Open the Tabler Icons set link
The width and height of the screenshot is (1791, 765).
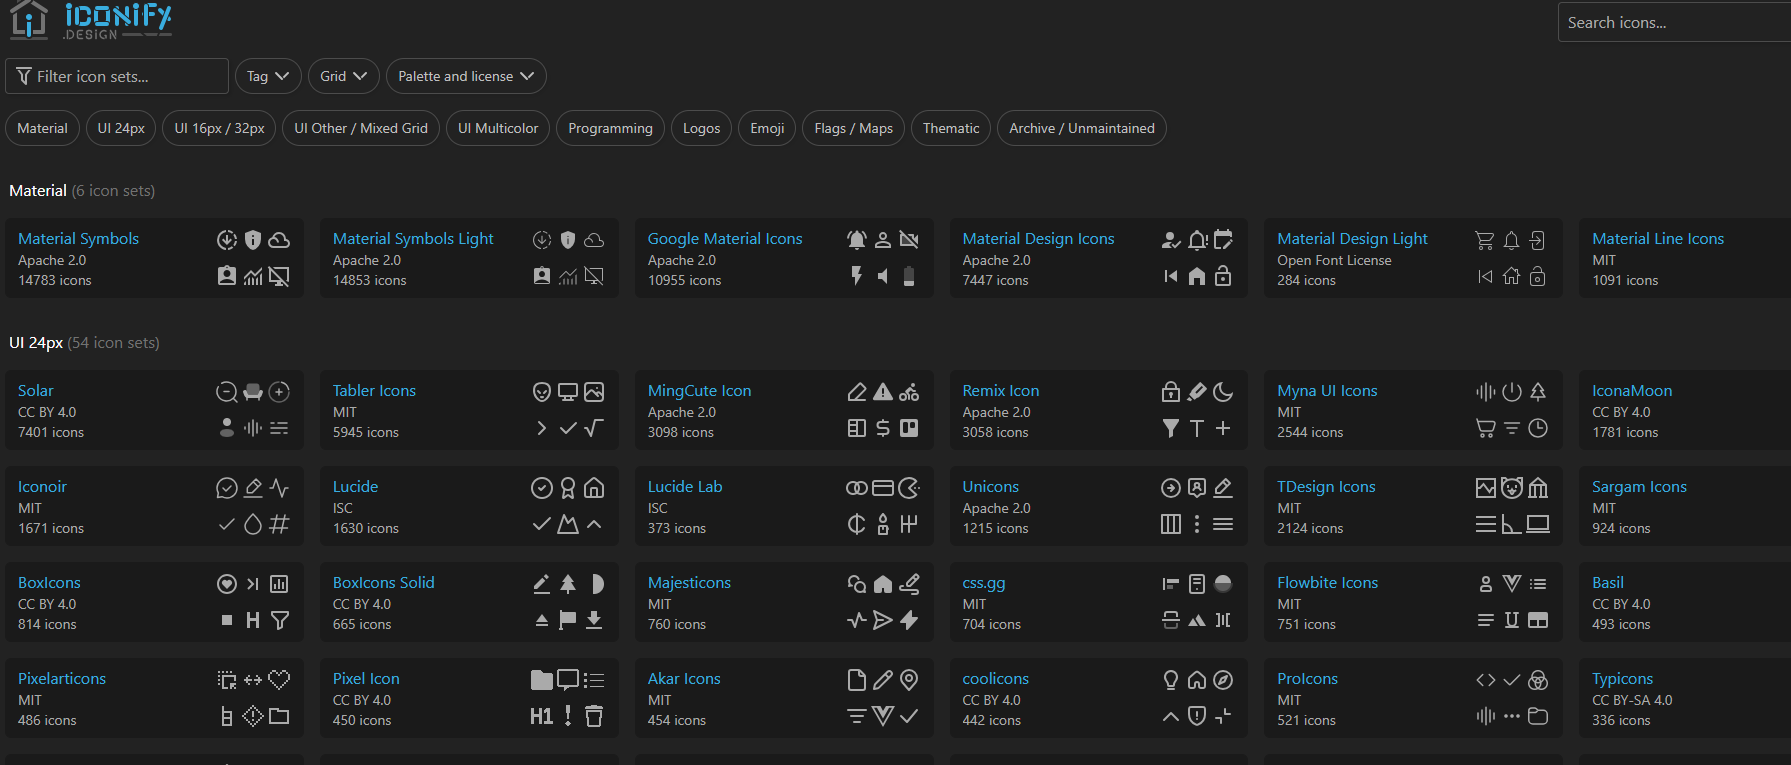pos(374,391)
